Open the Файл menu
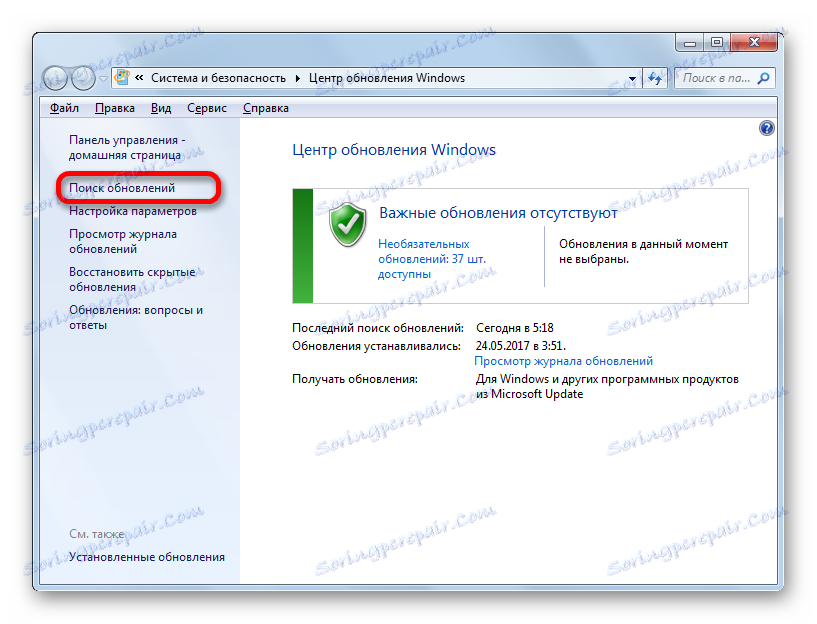This screenshot has width=817, height=624. [x=64, y=108]
